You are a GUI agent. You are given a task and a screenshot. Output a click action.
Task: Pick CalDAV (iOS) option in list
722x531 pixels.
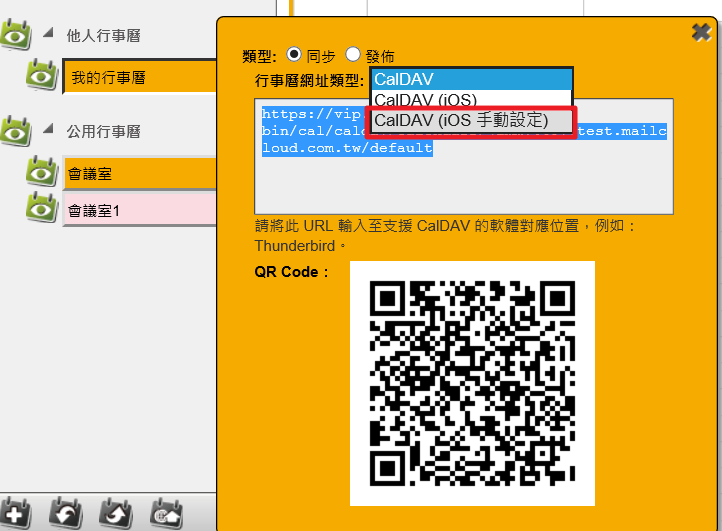point(472,99)
